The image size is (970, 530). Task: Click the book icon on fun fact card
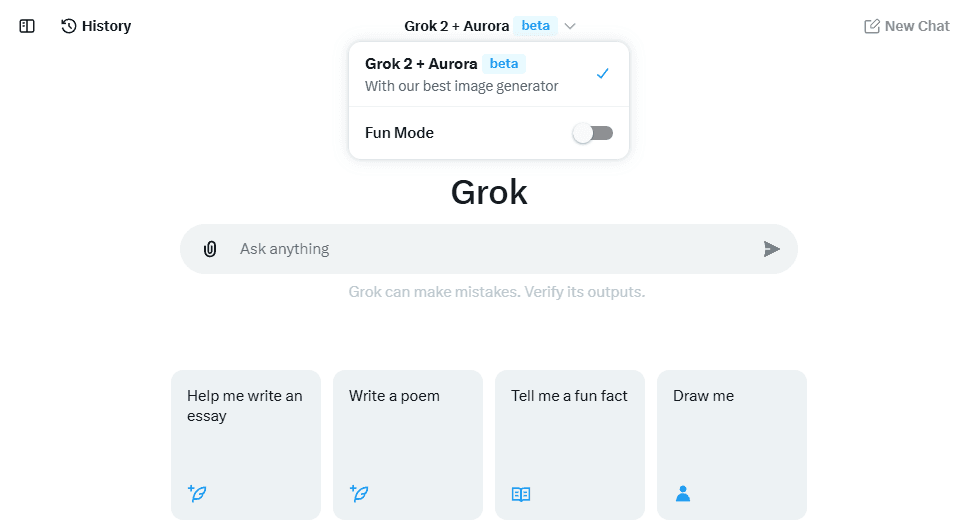click(521, 493)
